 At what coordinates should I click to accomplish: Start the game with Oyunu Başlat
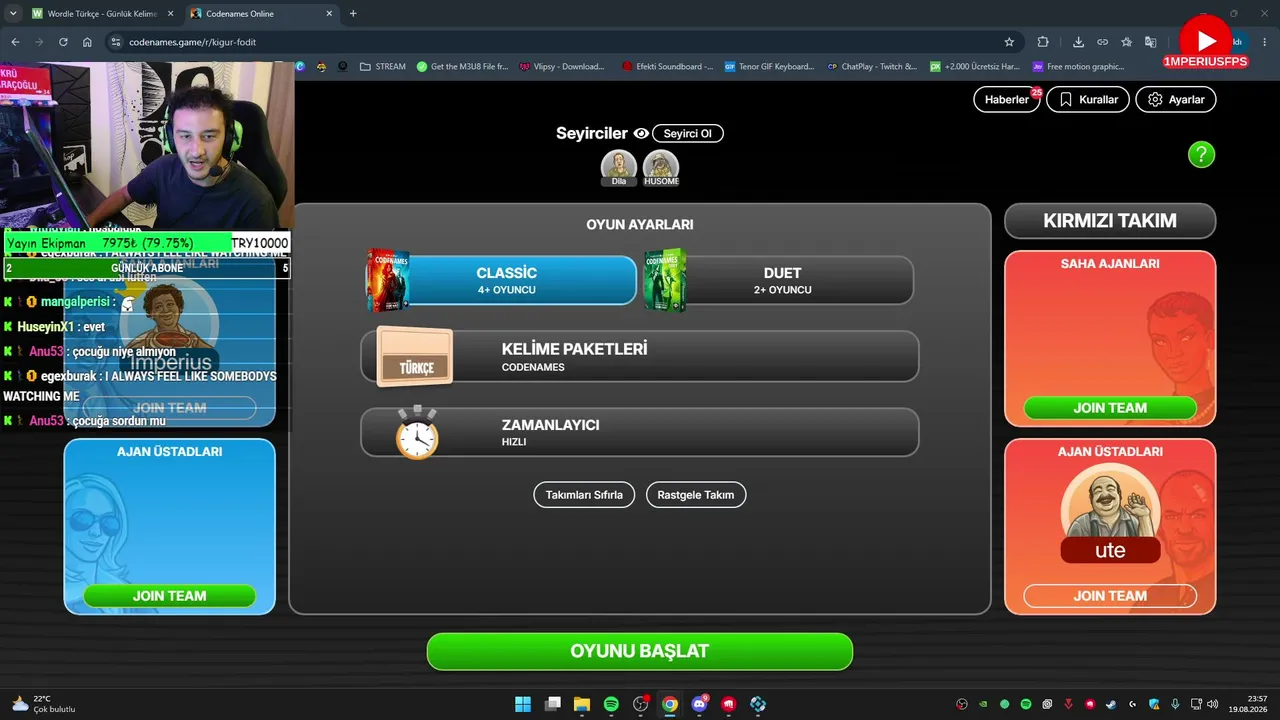(640, 651)
